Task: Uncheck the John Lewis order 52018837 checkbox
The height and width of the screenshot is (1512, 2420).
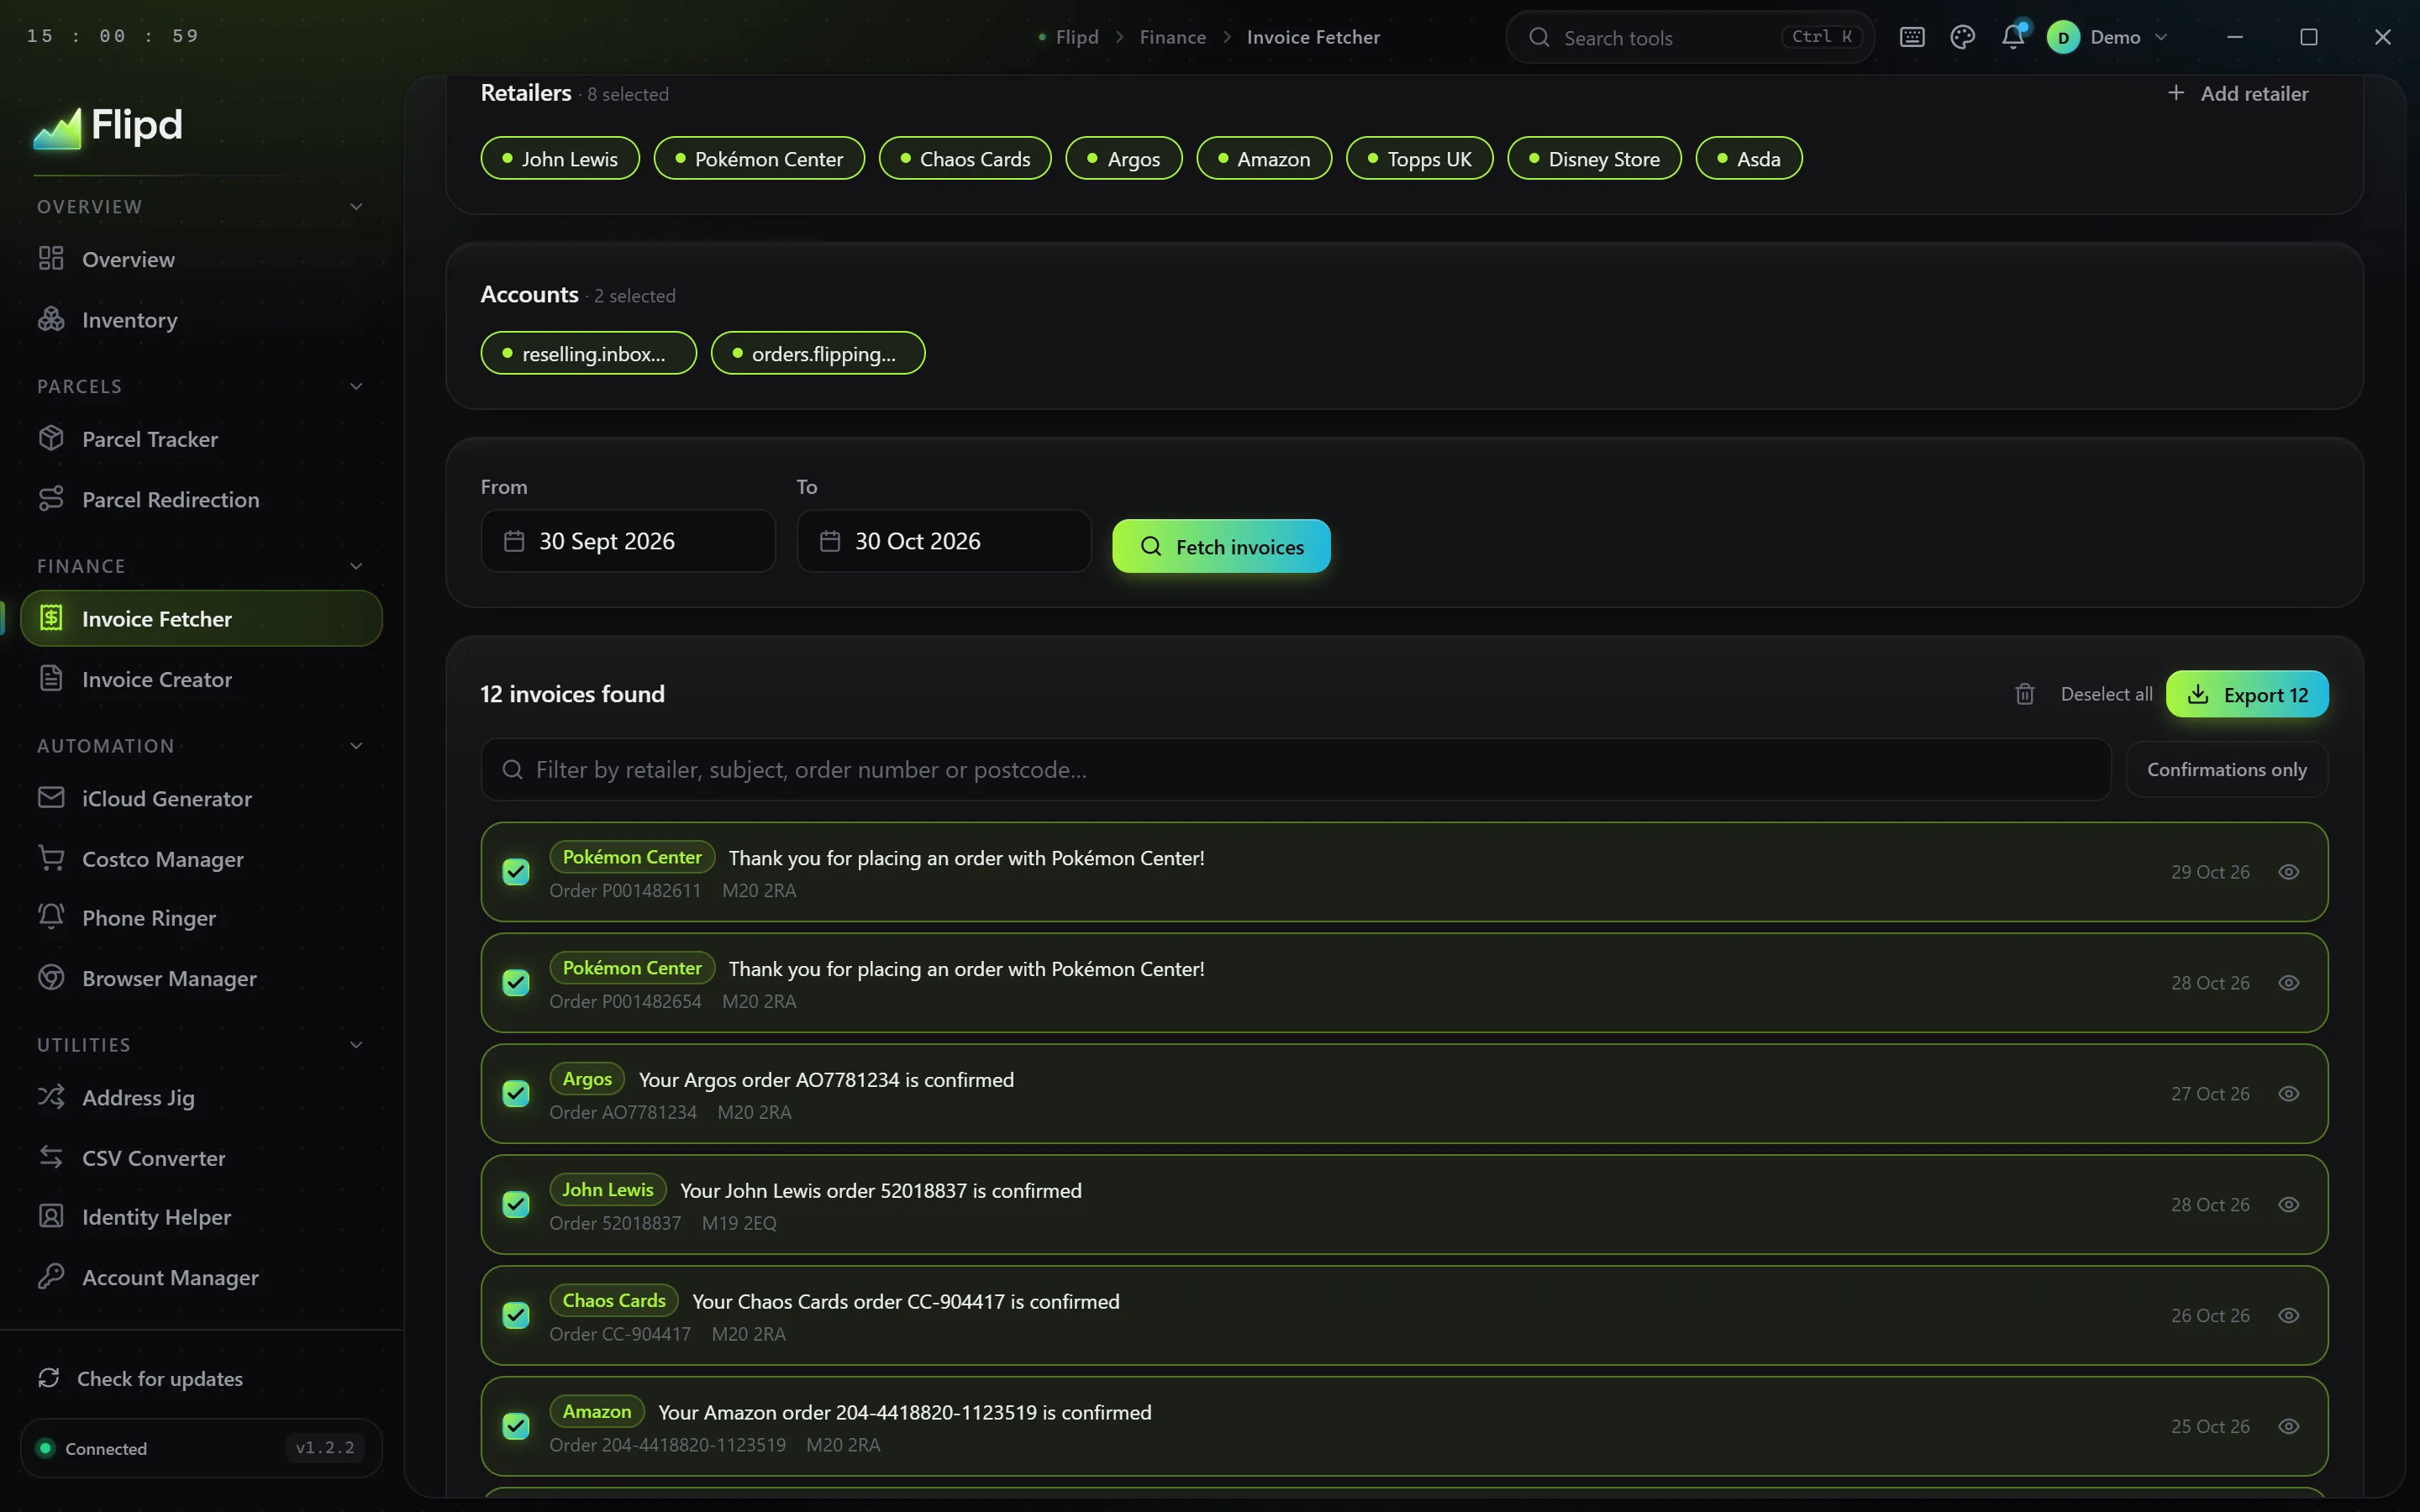Action: coord(516,1205)
